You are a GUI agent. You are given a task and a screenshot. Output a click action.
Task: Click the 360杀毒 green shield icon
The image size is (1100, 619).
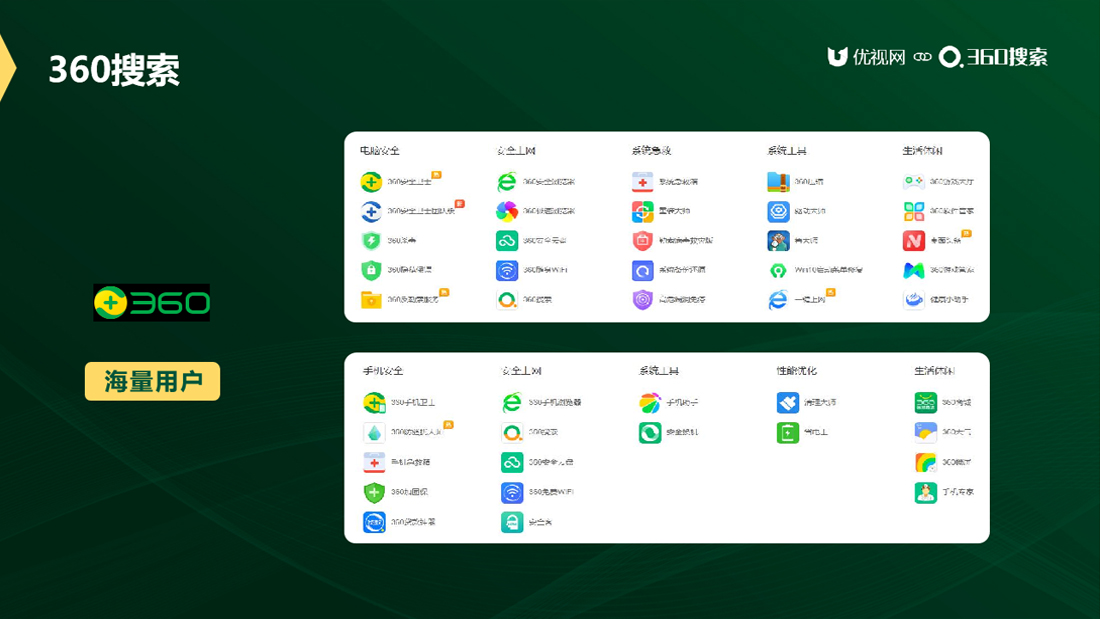[x=371, y=241]
